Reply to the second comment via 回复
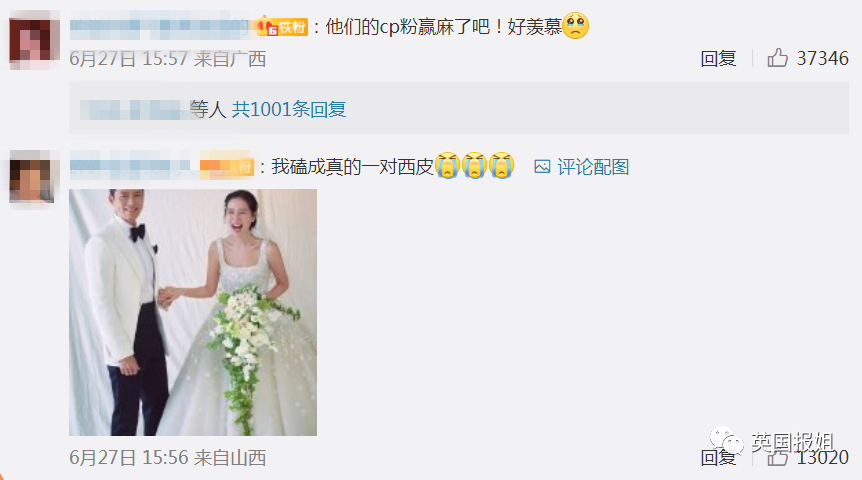The width and height of the screenshot is (862, 480). coord(718,457)
